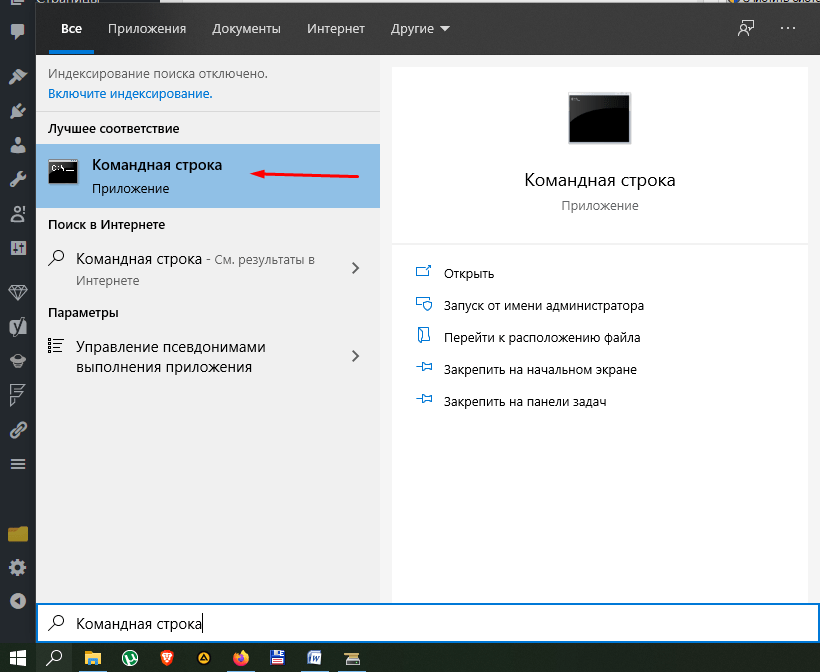
Task: Click the Windows Start button
Action: point(17,657)
